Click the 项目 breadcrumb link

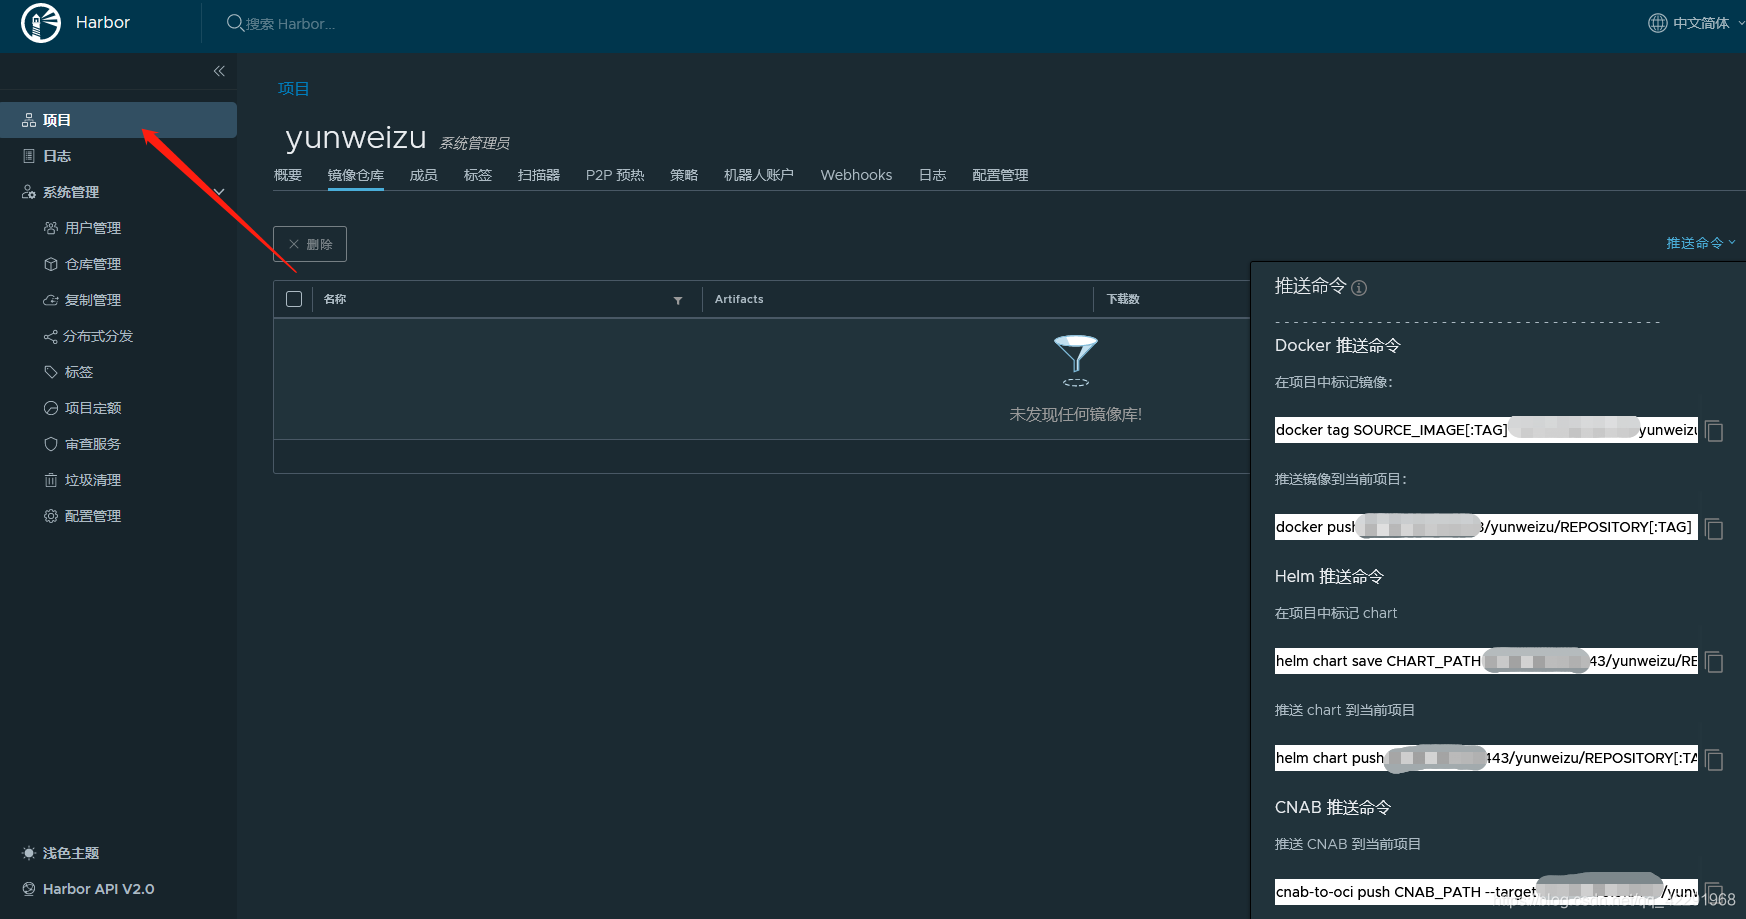[294, 89]
